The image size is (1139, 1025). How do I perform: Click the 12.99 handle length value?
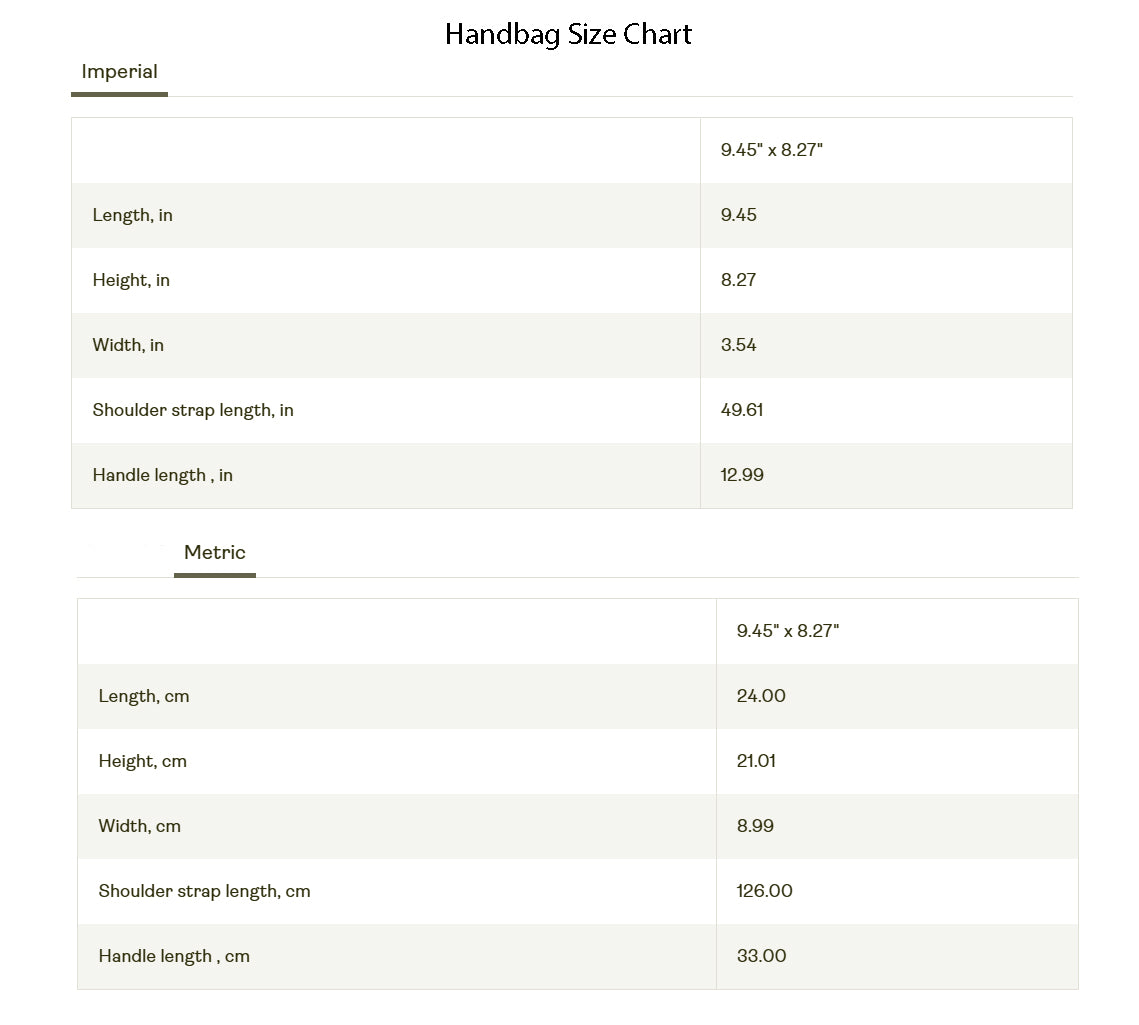tap(741, 475)
